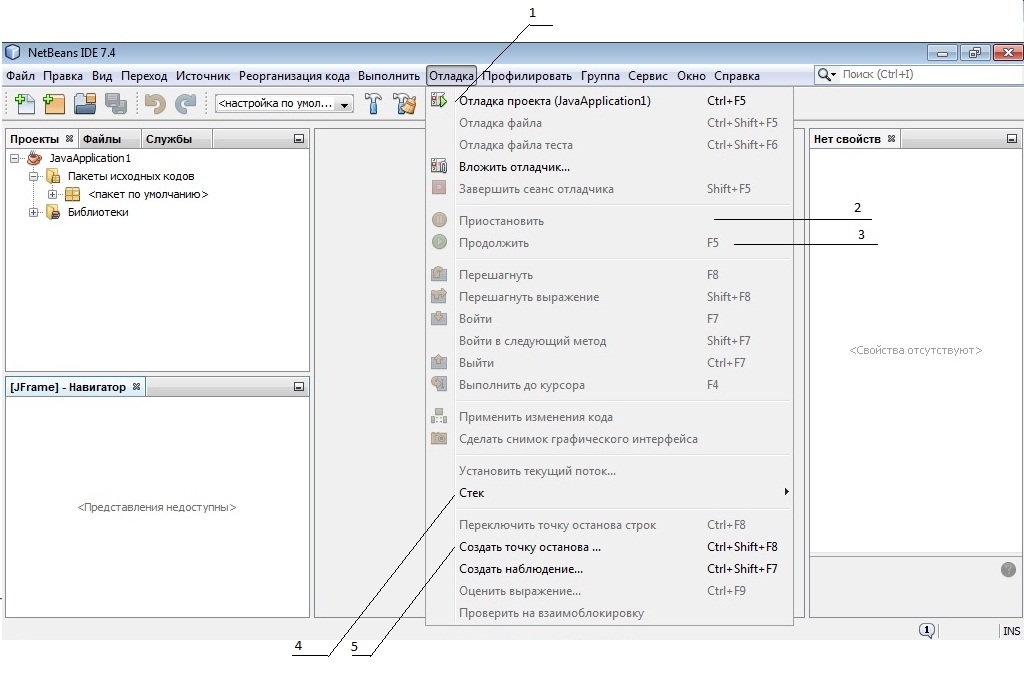Open the Вид menu
The width and height of the screenshot is (1024, 684).
tap(102, 76)
